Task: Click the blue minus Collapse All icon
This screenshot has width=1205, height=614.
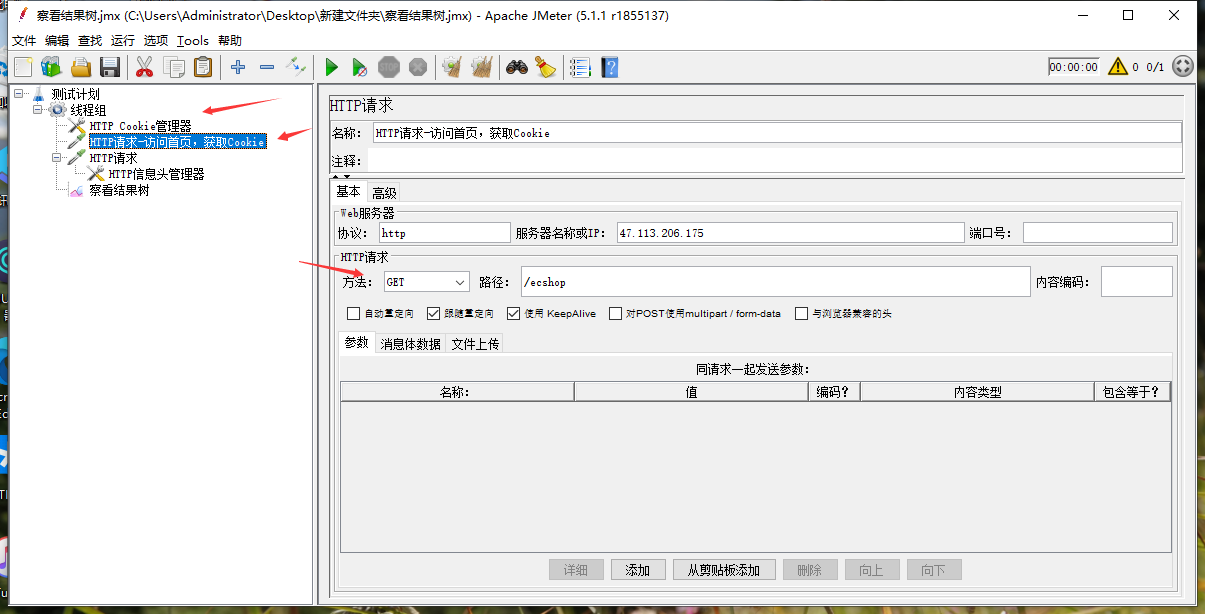Action: click(x=267, y=67)
